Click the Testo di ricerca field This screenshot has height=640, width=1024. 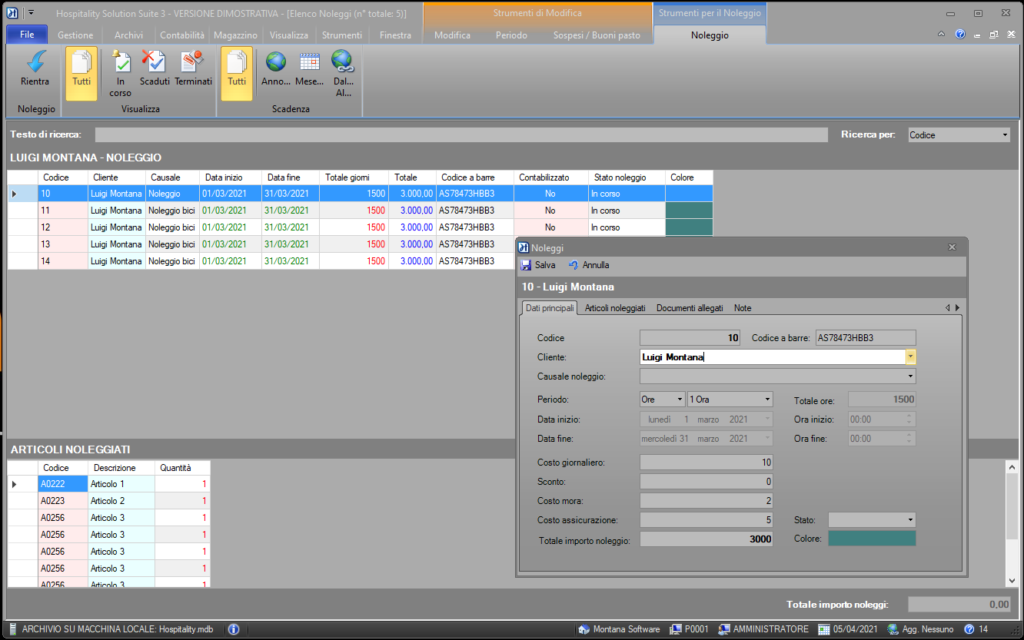point(461,135)
